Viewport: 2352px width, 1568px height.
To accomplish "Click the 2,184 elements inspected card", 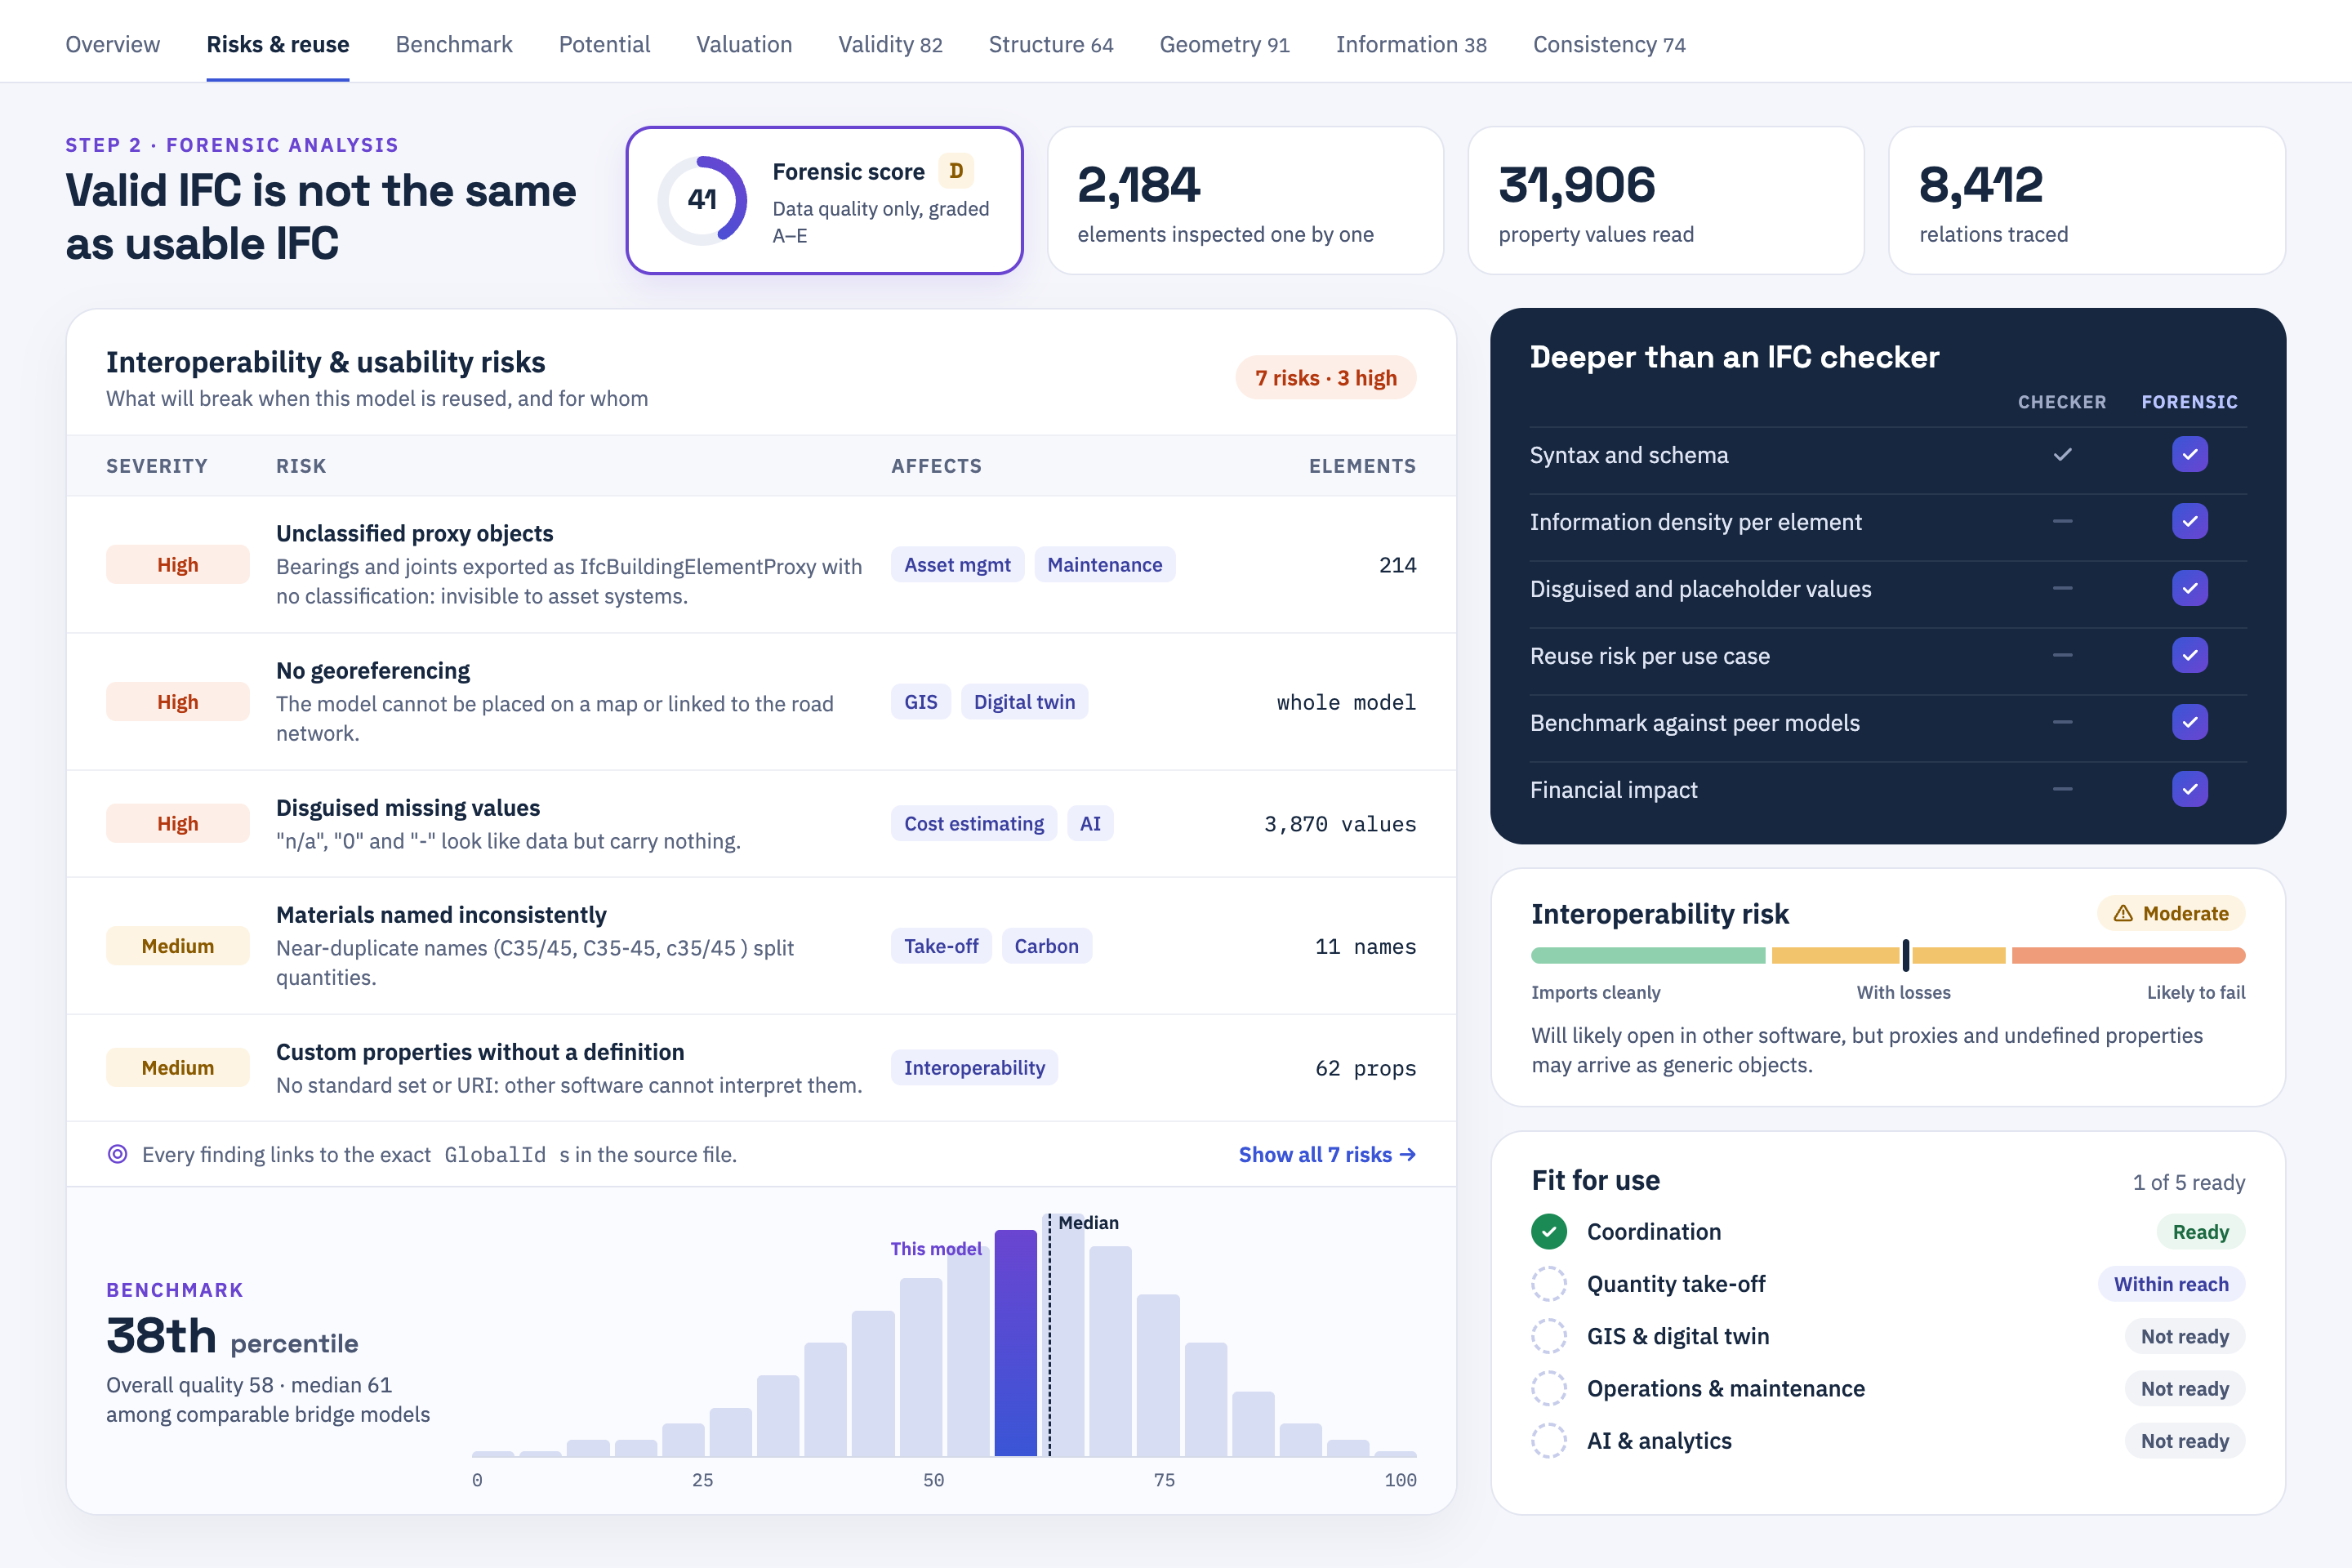I will tap(1245, 200).
